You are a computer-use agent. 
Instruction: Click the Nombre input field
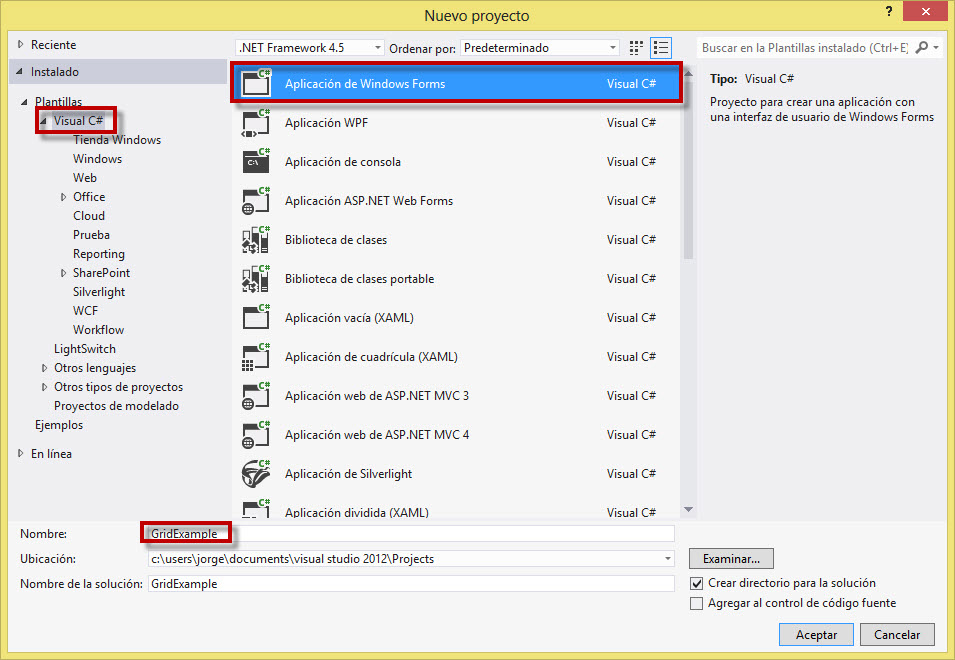coord(411,533)
